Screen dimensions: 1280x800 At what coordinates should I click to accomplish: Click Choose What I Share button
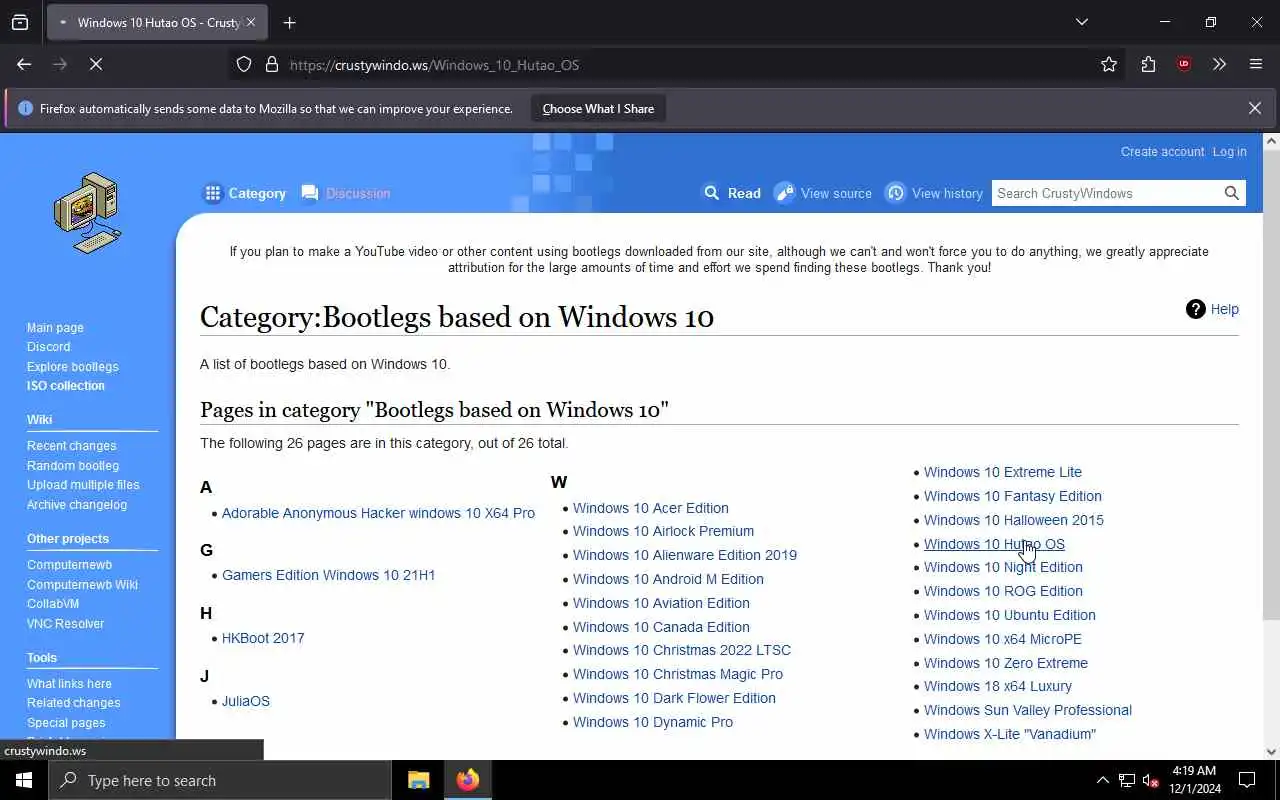598,109
